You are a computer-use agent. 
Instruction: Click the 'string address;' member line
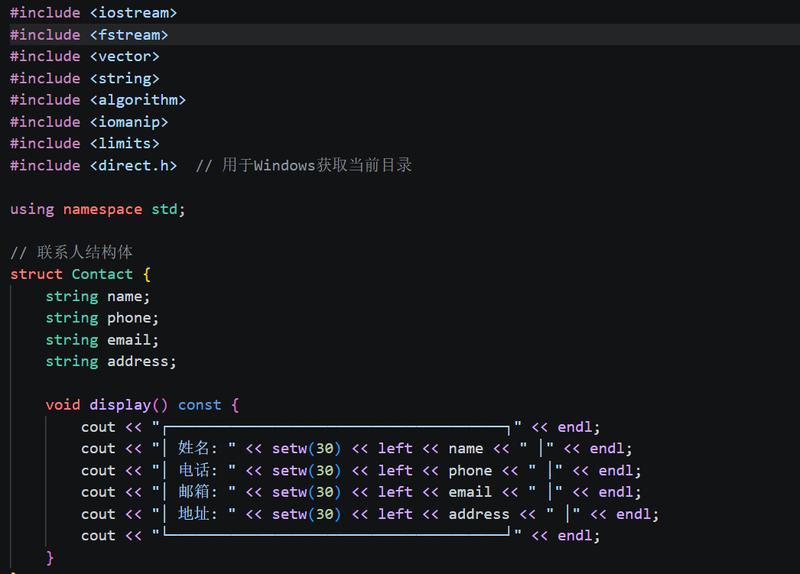coord(111,361)
